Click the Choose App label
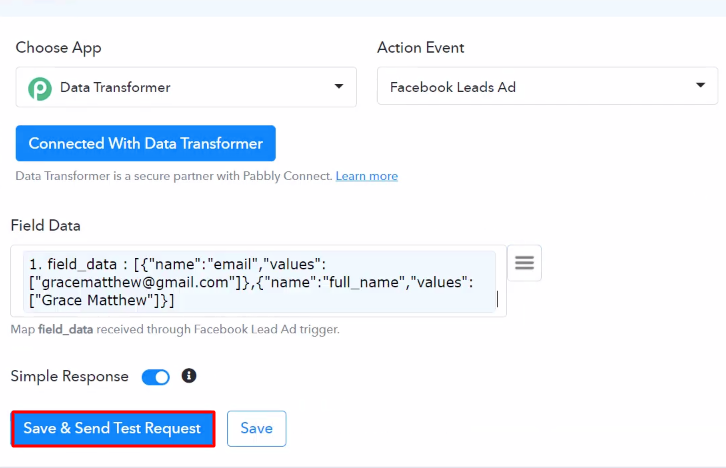726x468 pixels. pos(58,48)
